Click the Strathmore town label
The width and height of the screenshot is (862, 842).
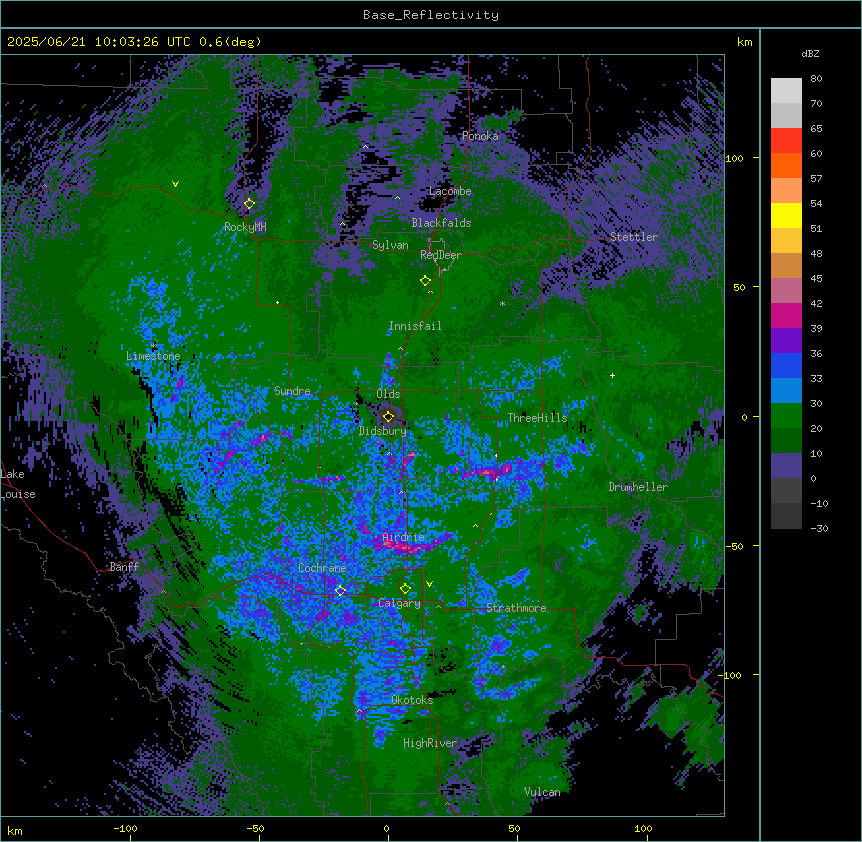point(516,608)
